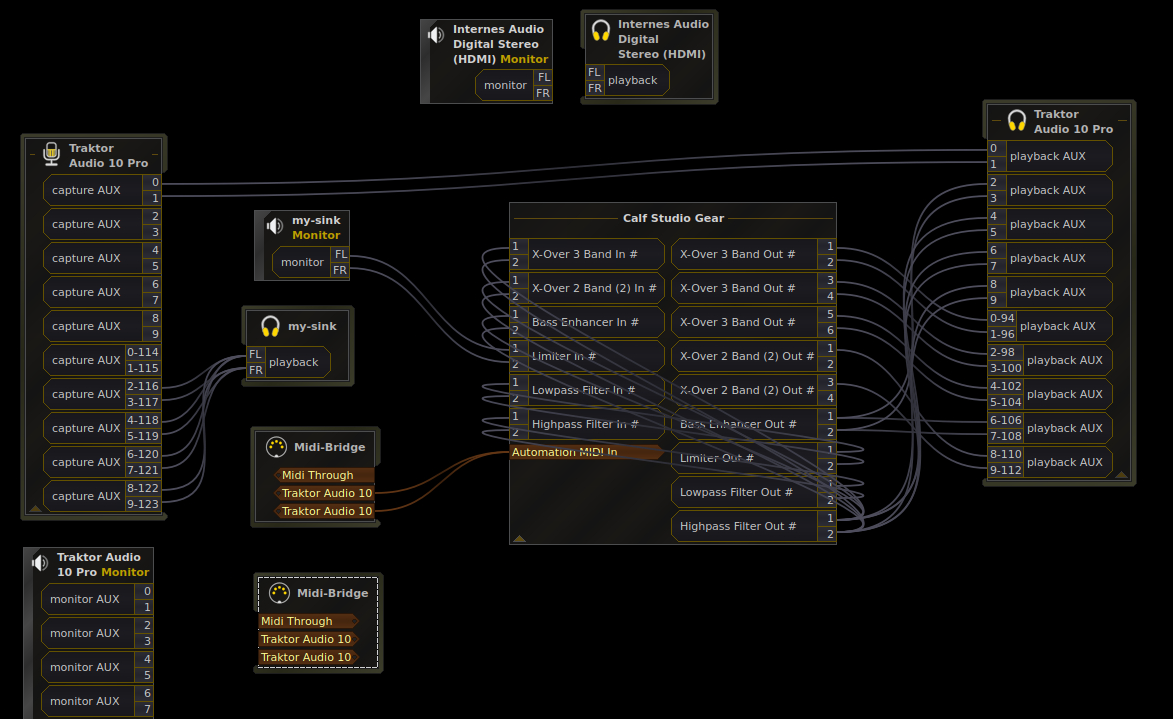Select the Automation MIDI In port
Image resolution: width=1173 pixels, height=719 pixels.
pyautogui.click(x=587, y=452)
